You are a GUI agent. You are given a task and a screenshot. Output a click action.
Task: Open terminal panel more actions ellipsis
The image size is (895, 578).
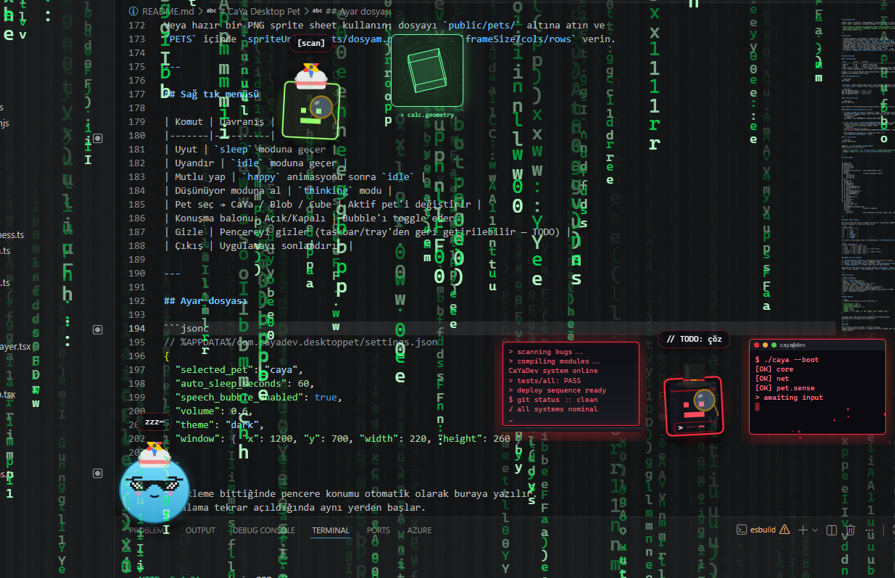[x=869, y=530]
